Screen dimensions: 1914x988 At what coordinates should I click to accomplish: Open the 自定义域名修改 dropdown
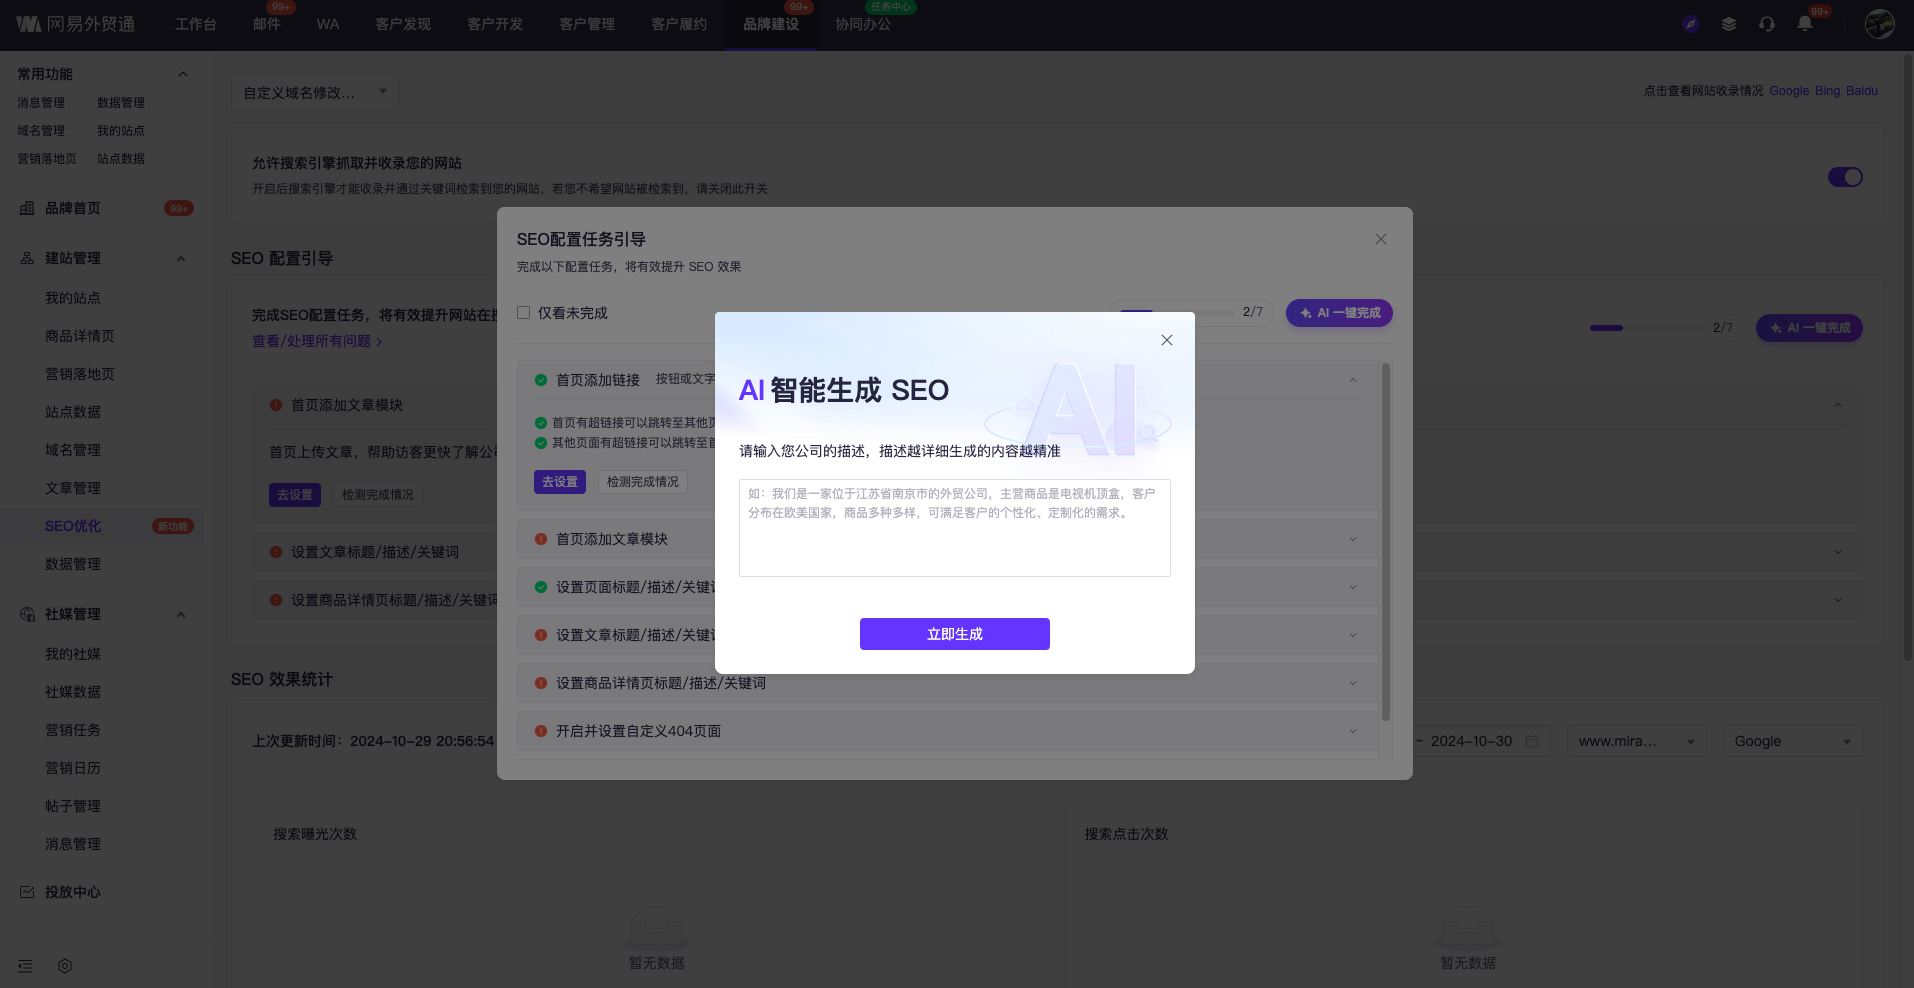click(x=314, y=93)
